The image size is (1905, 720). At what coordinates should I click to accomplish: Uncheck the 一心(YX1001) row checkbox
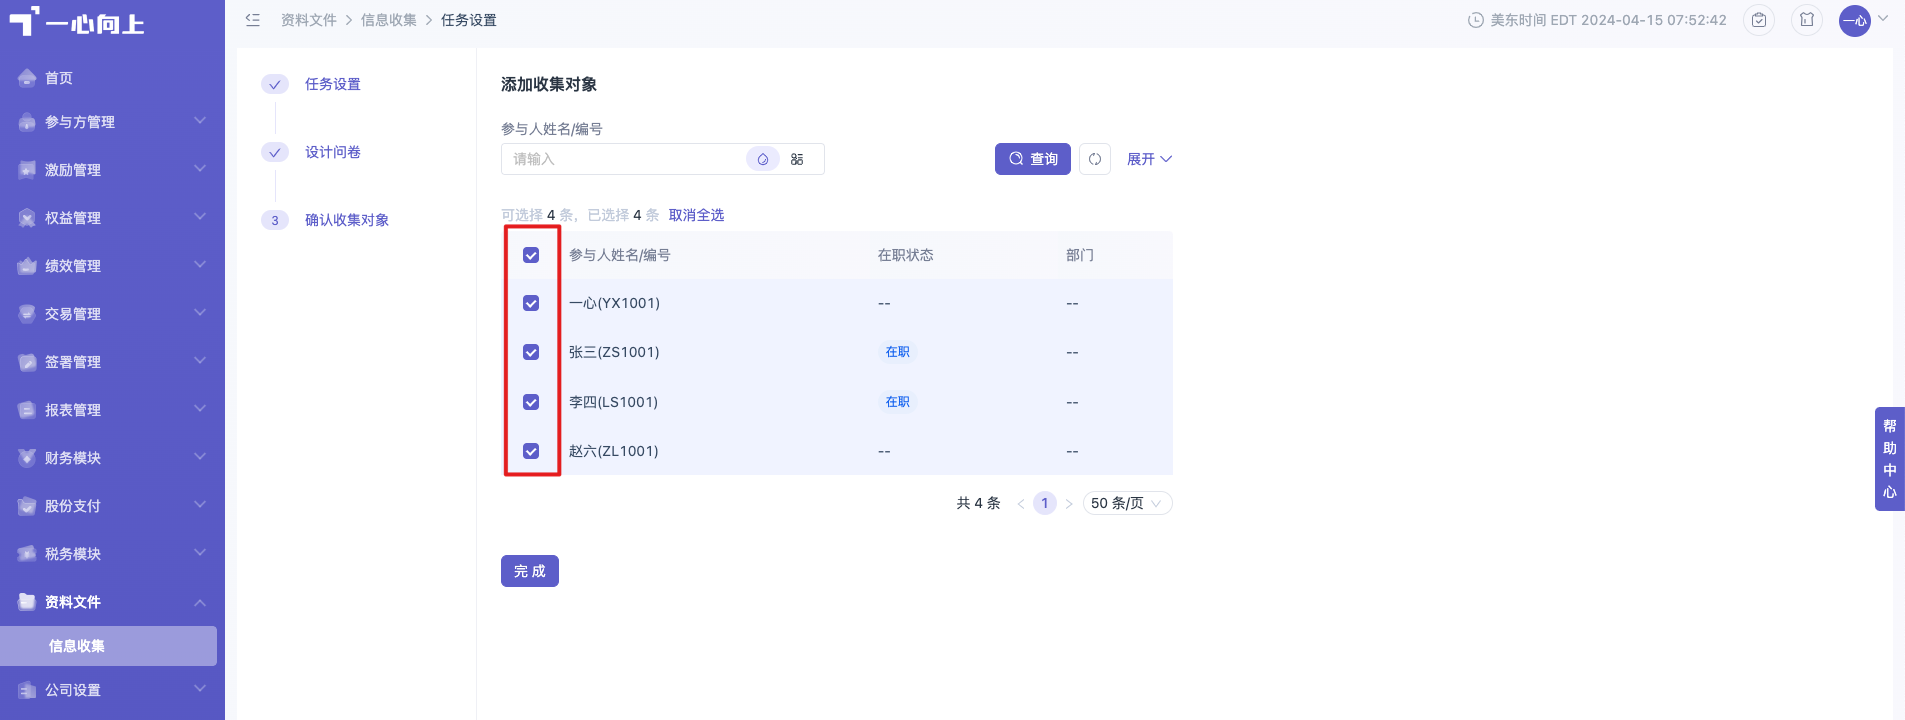[531, 303]
